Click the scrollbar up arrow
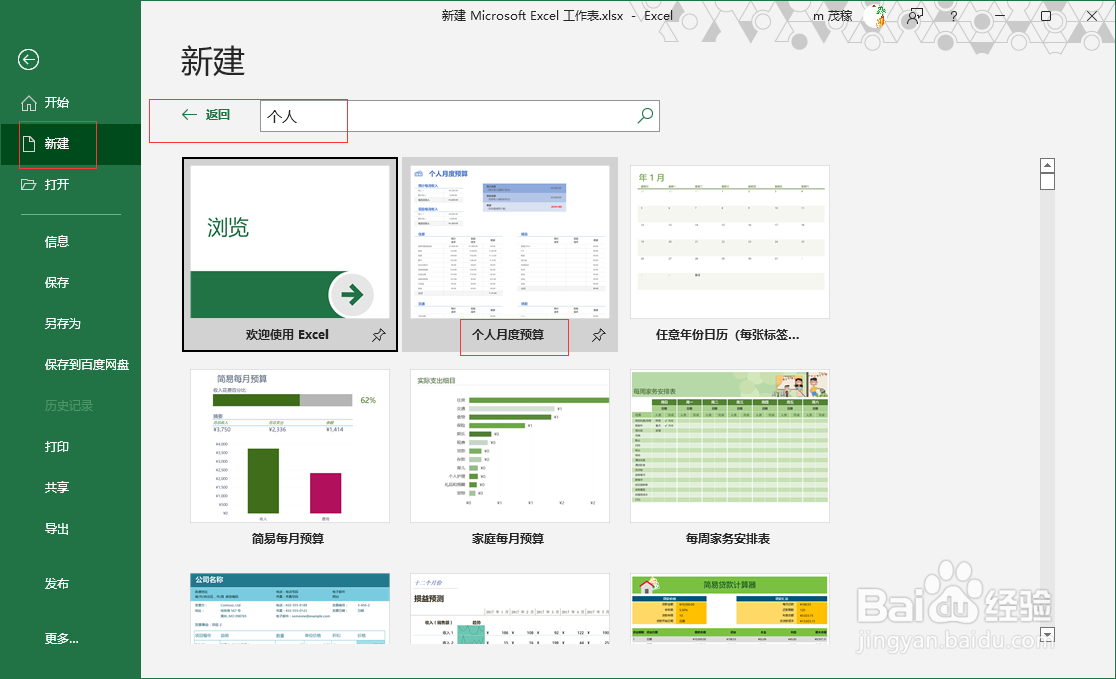This screenshot has height=679, width=1116. point(1047,165)
